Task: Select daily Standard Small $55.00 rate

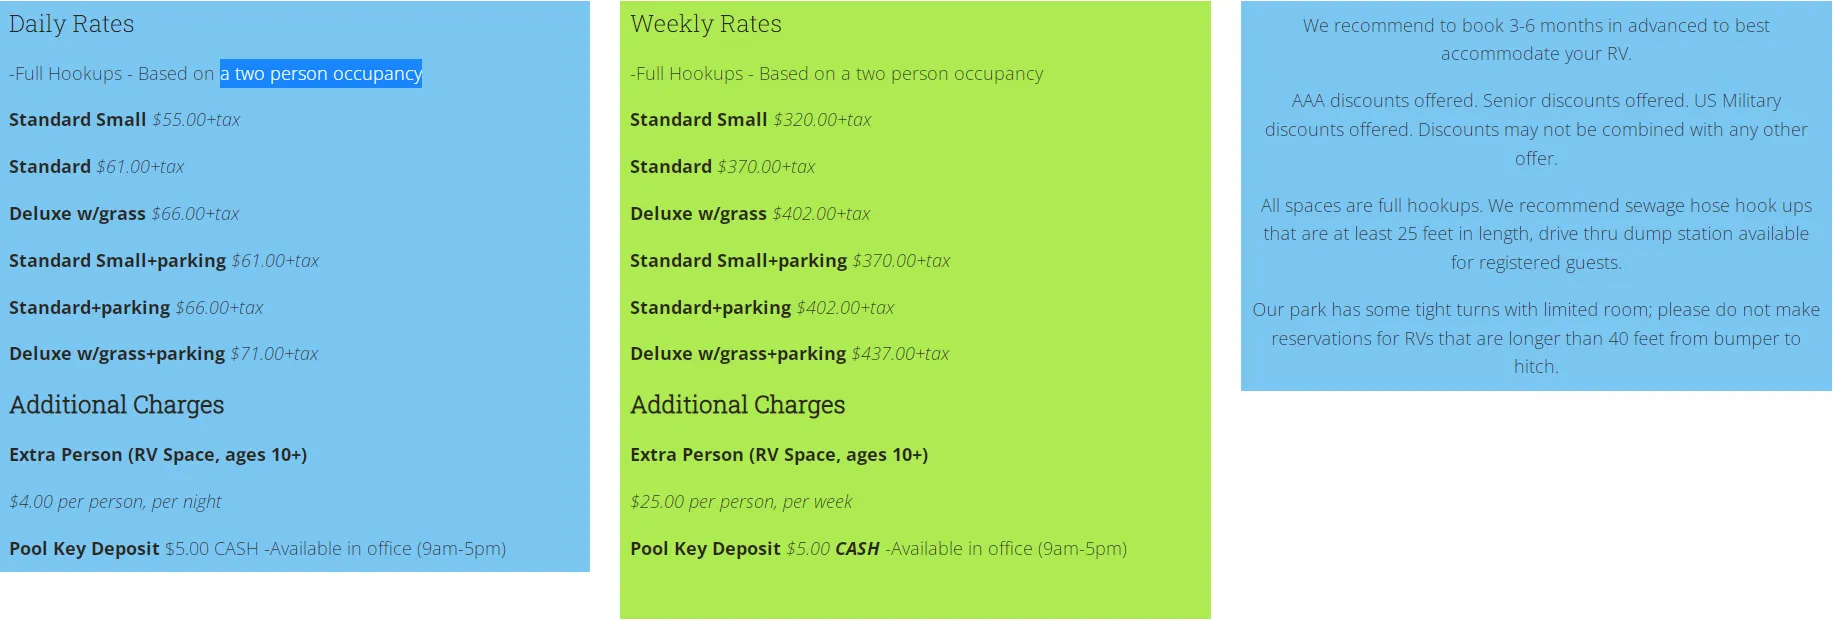Action: [x=125, y=120]
